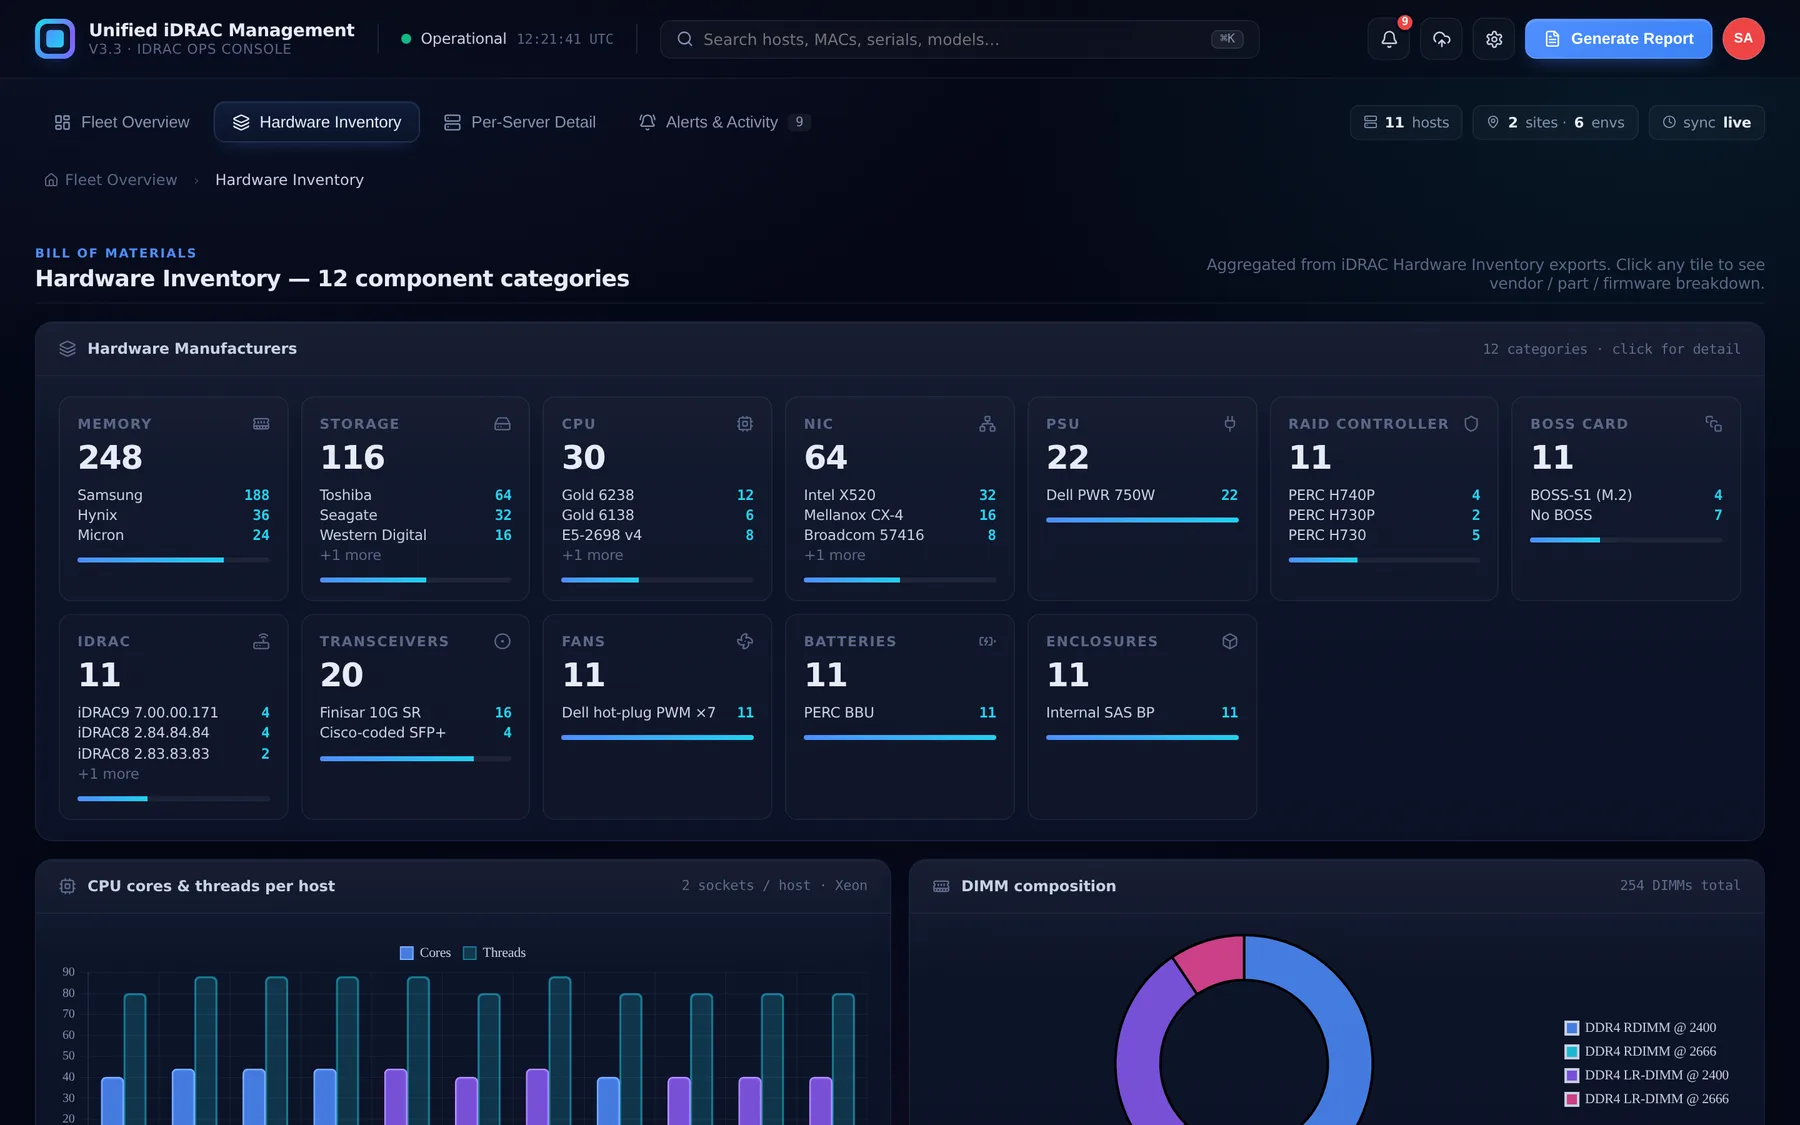The width and height of the screenshot is (1800, 1125).
Task: Click the home icon in breadcrumb
Action: pos(51,180)
